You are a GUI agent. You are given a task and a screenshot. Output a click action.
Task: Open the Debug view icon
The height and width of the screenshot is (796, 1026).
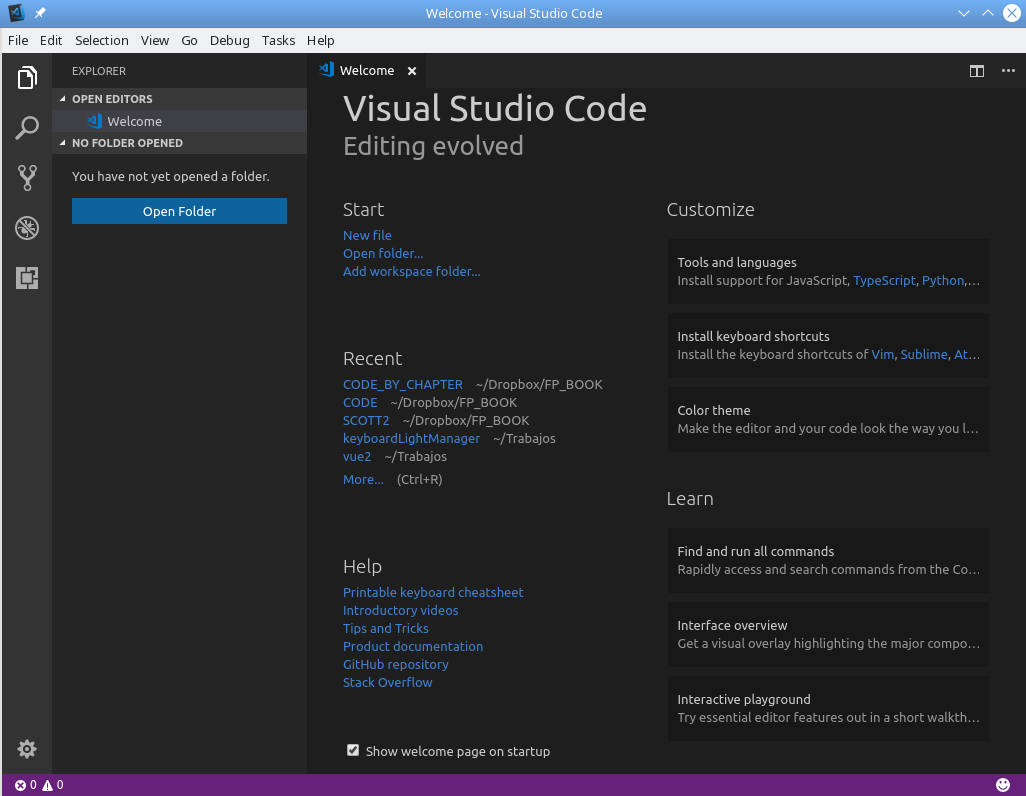click(x=27, y=228)
